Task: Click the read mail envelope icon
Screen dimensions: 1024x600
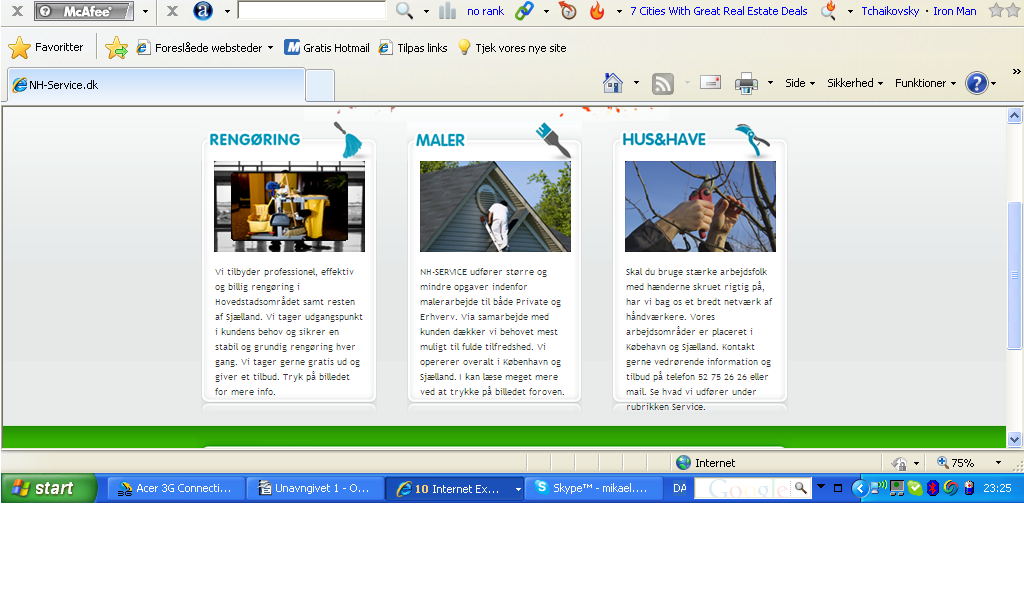Action: [x=710, y=83]
